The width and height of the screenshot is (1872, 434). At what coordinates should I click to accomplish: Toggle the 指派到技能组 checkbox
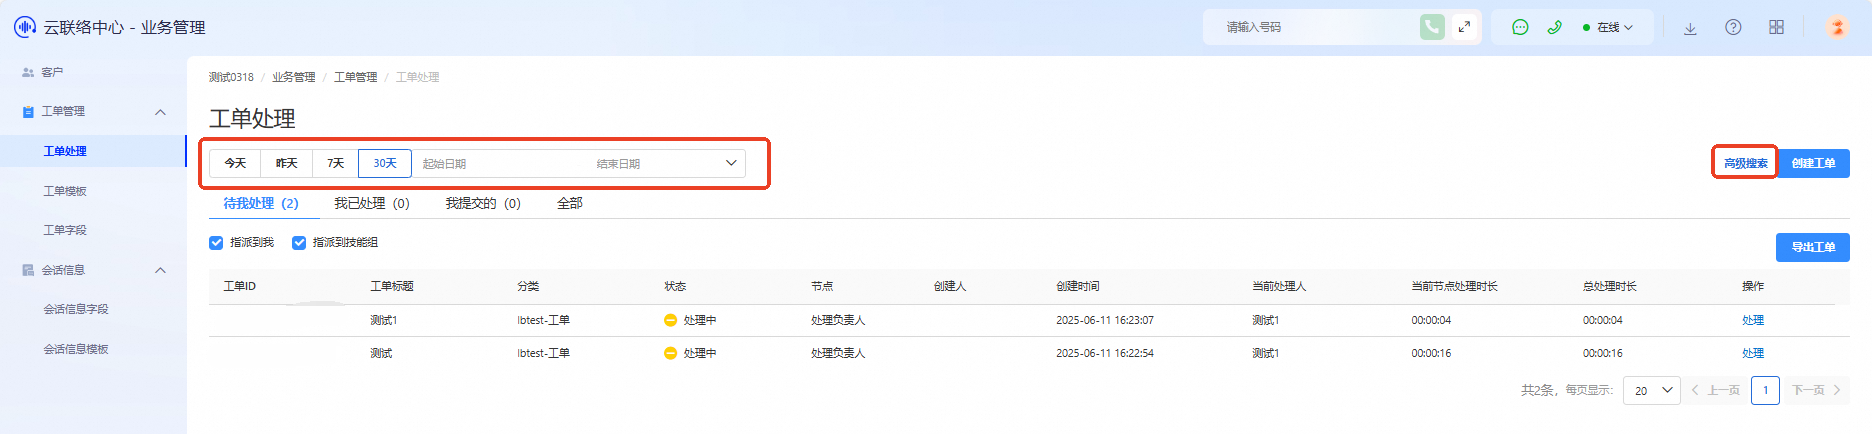298,242
